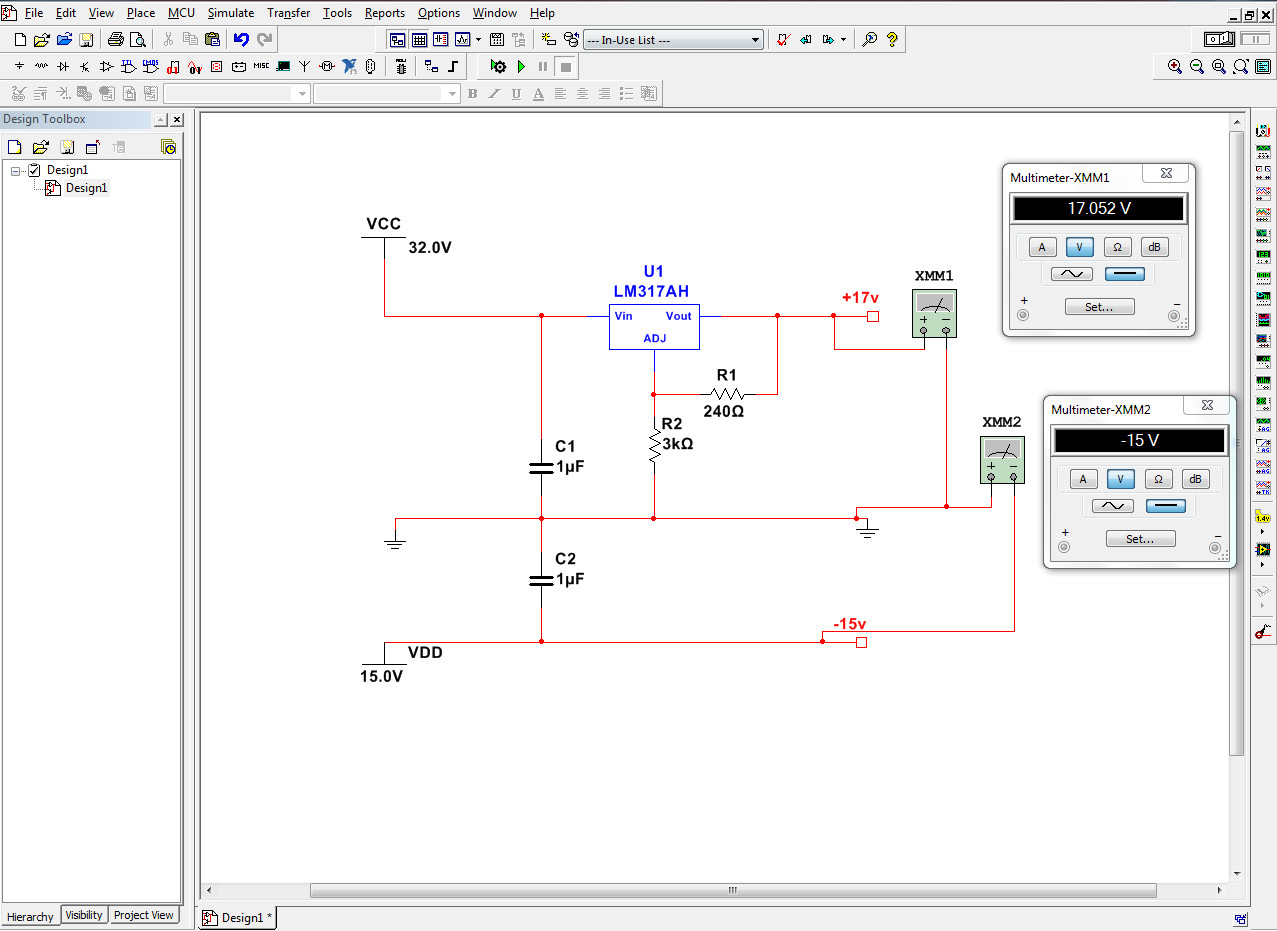Select AC sine-wave mode on Multimeter-XMM1
This screenshot has width=1277, height=931.
coord(1071,274)
